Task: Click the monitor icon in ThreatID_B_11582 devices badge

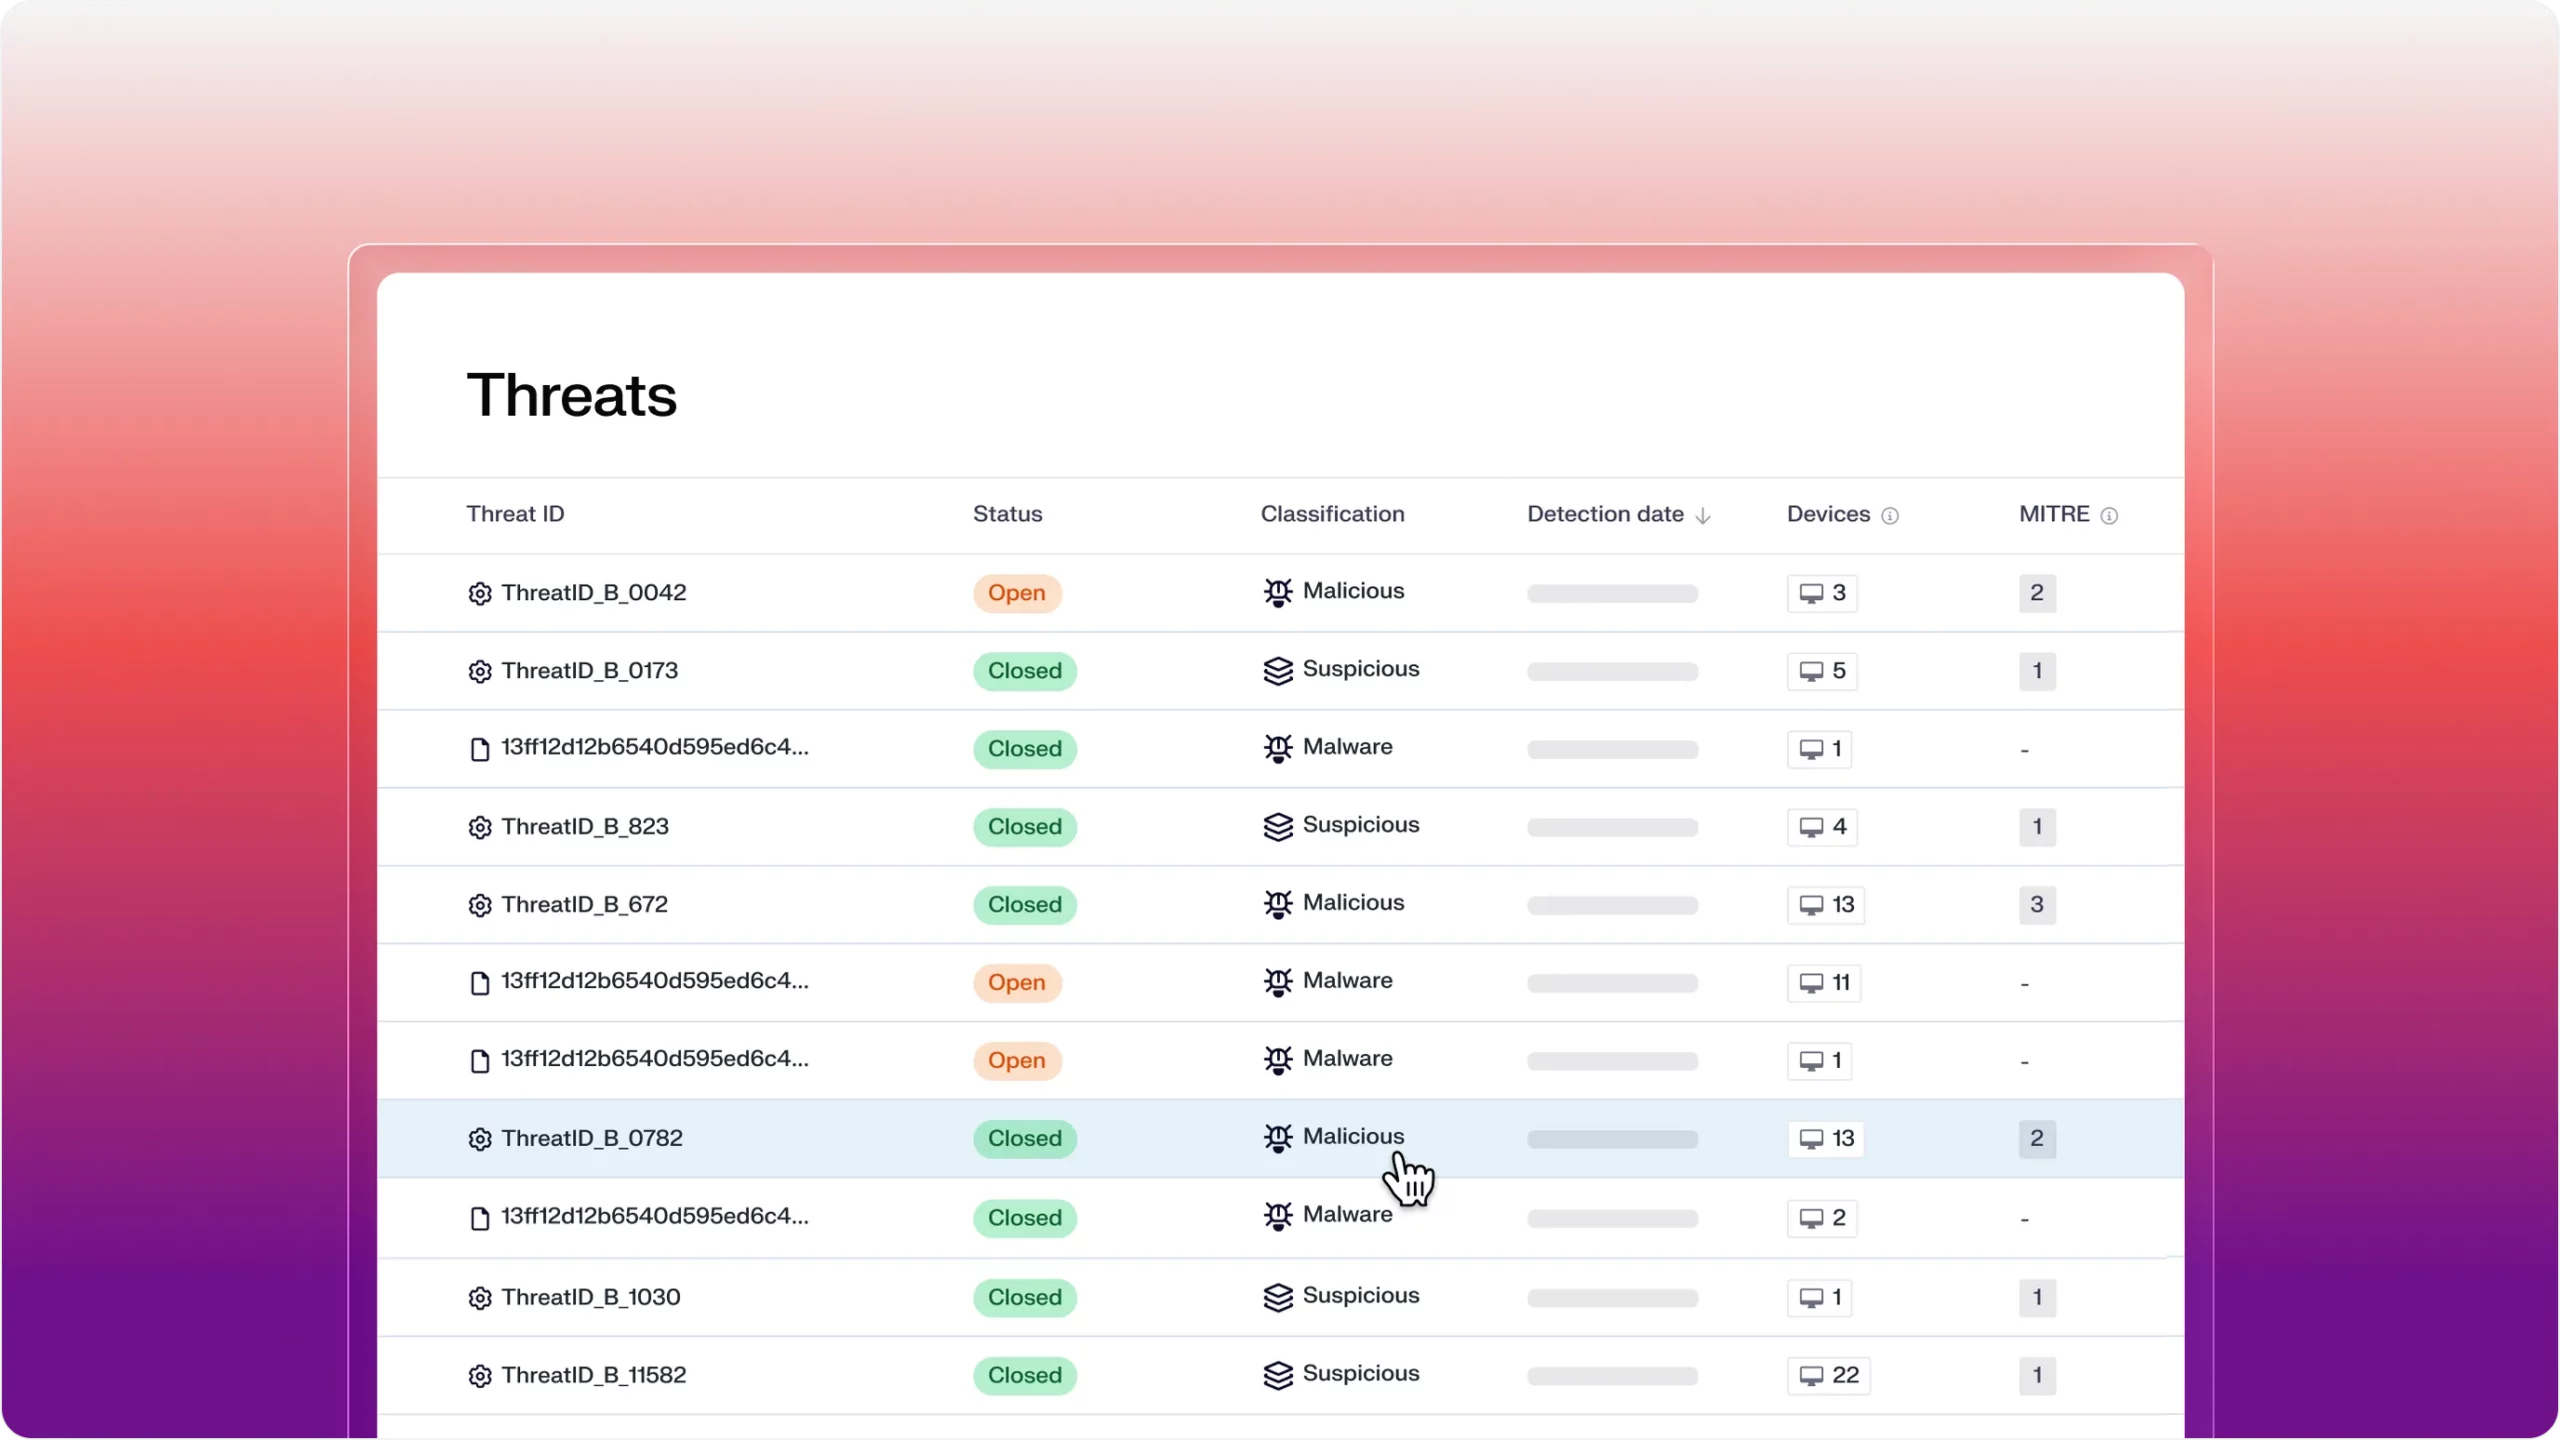Action: (x=1811, y=1376)
